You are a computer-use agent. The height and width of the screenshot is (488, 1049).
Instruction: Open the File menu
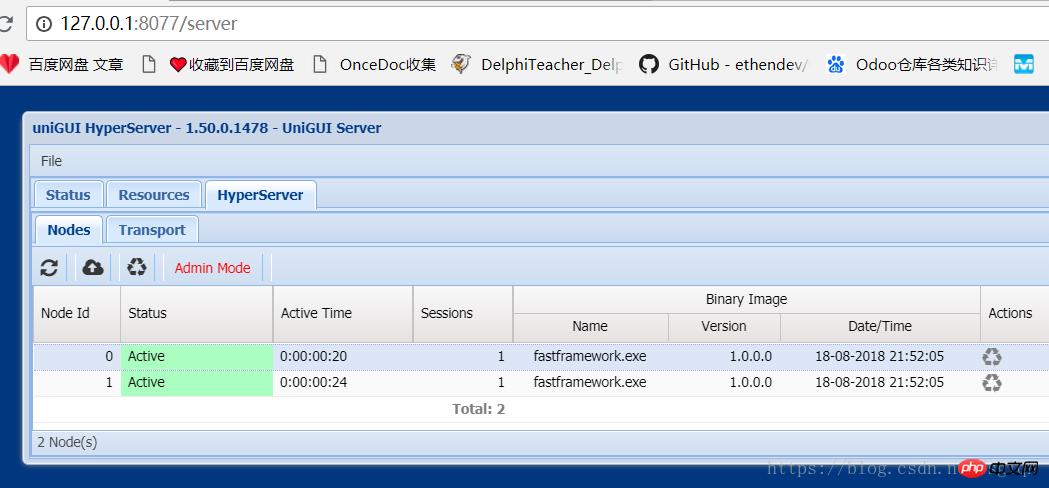pos(51,161)
